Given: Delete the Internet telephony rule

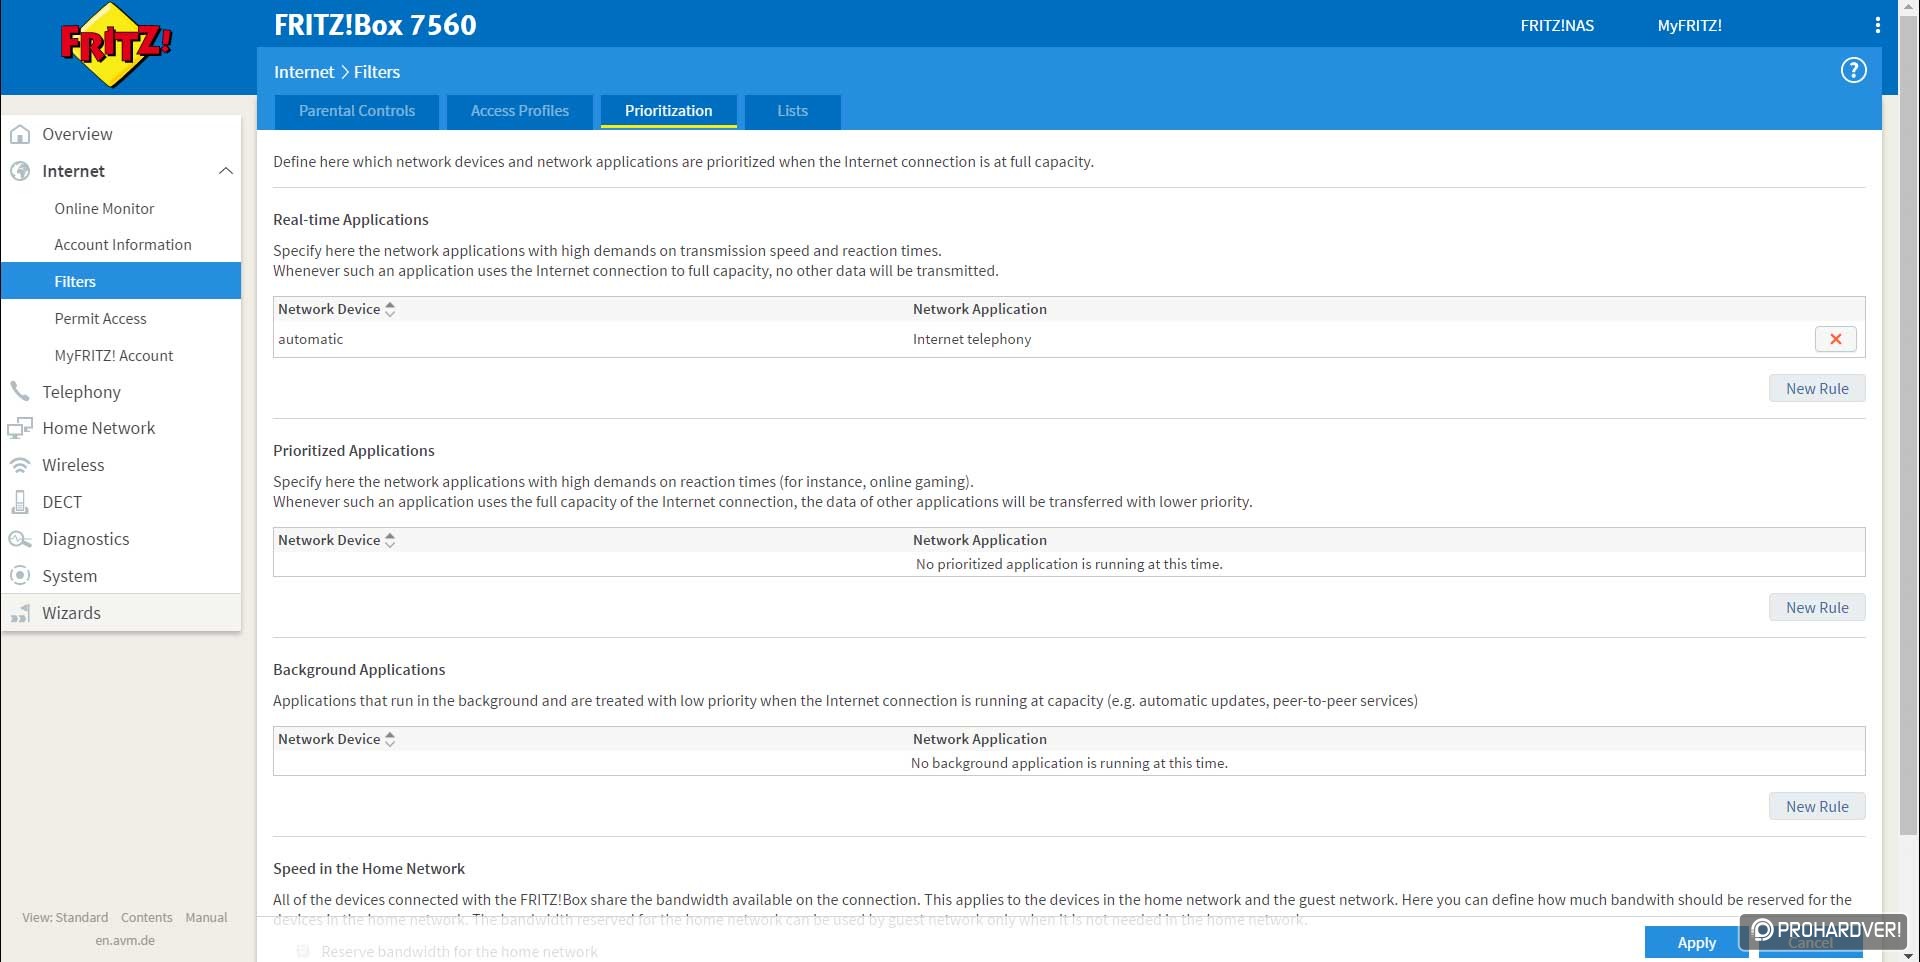Looking at the screenshot, I should (1835, 339).
